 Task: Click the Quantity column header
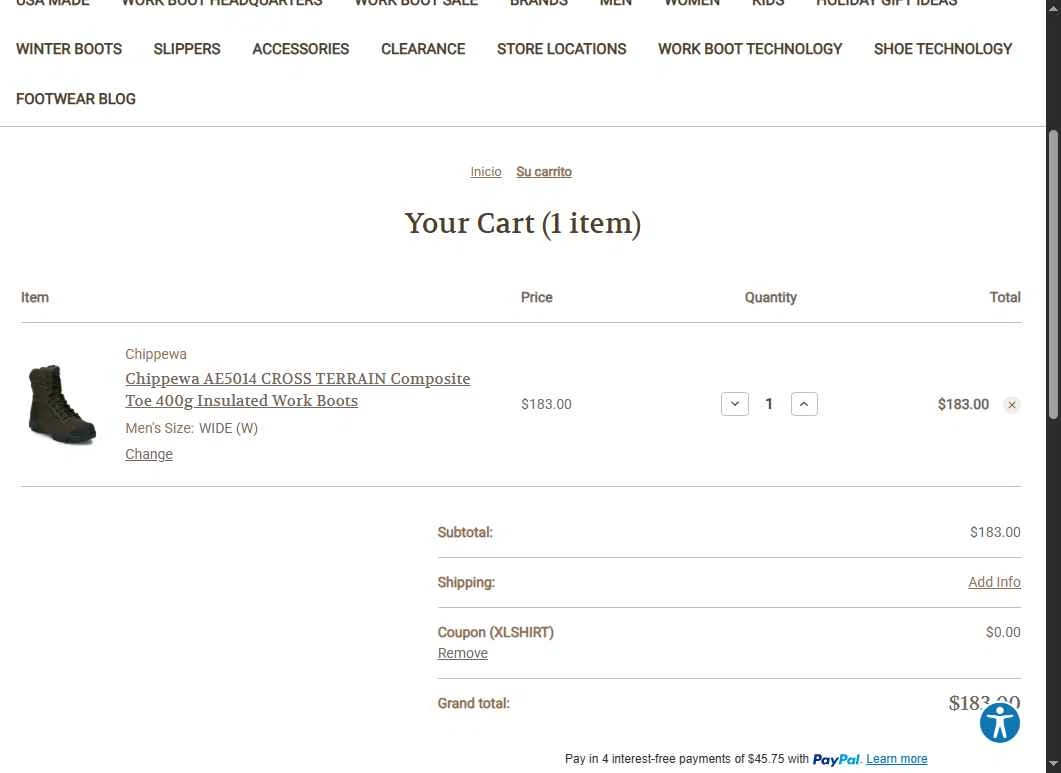[x=771, y=297]
